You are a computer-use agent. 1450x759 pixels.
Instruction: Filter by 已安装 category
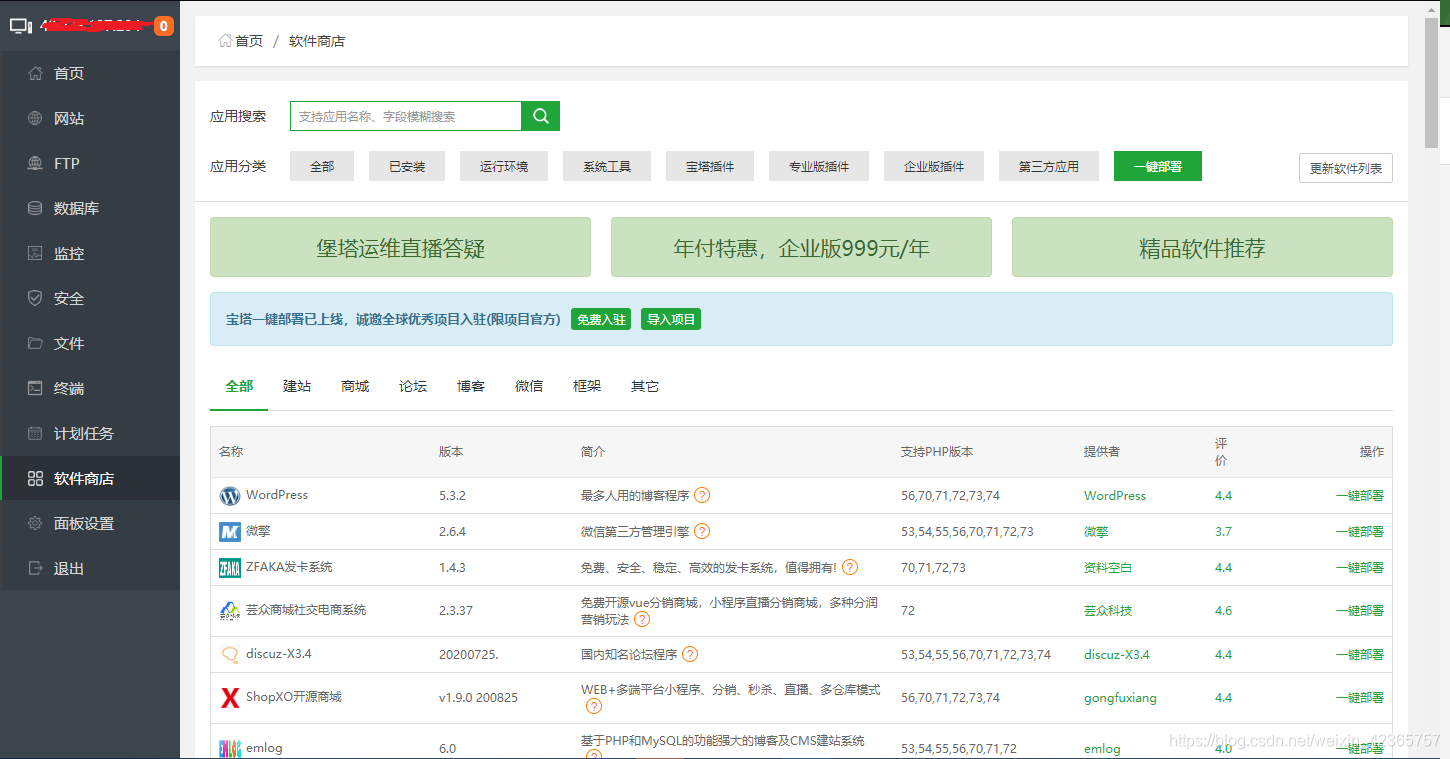pyautogui.click(x=407, y=166)
